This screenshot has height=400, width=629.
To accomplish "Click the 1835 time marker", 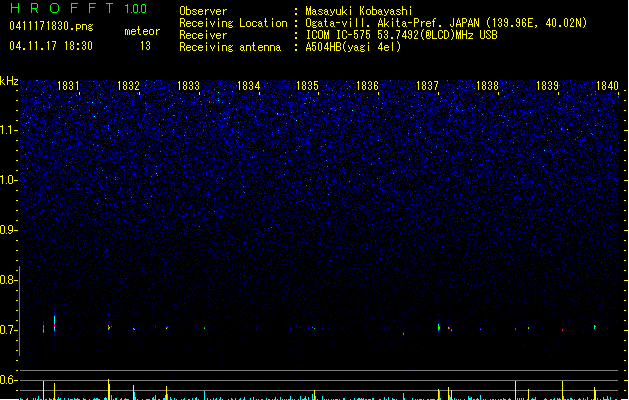I will pos(307,86).
